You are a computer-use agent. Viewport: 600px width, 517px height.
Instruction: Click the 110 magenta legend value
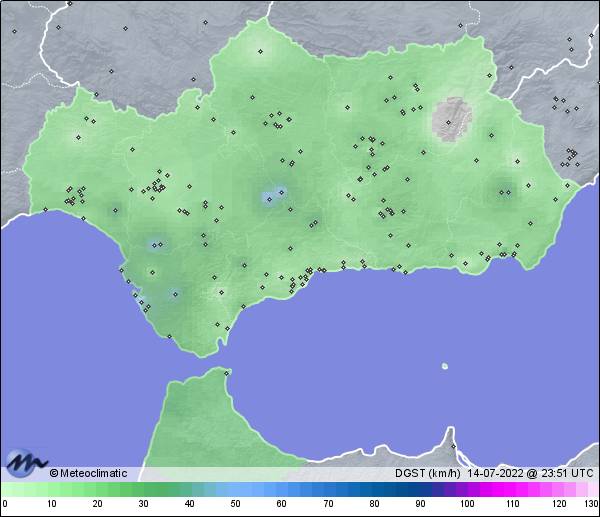511,504
